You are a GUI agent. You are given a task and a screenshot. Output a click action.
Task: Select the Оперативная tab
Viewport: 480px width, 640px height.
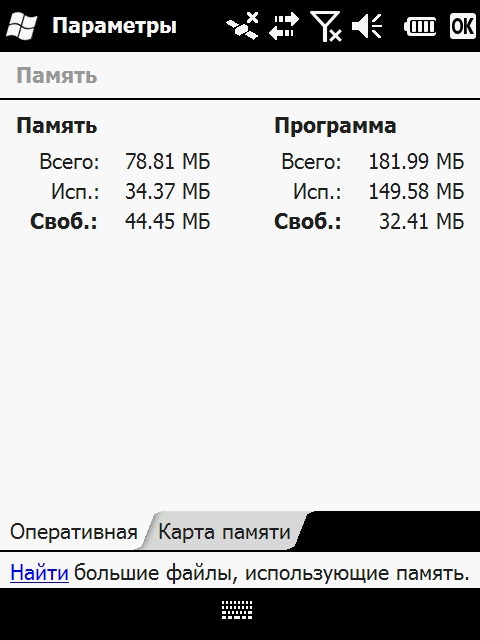coord(73,532)
